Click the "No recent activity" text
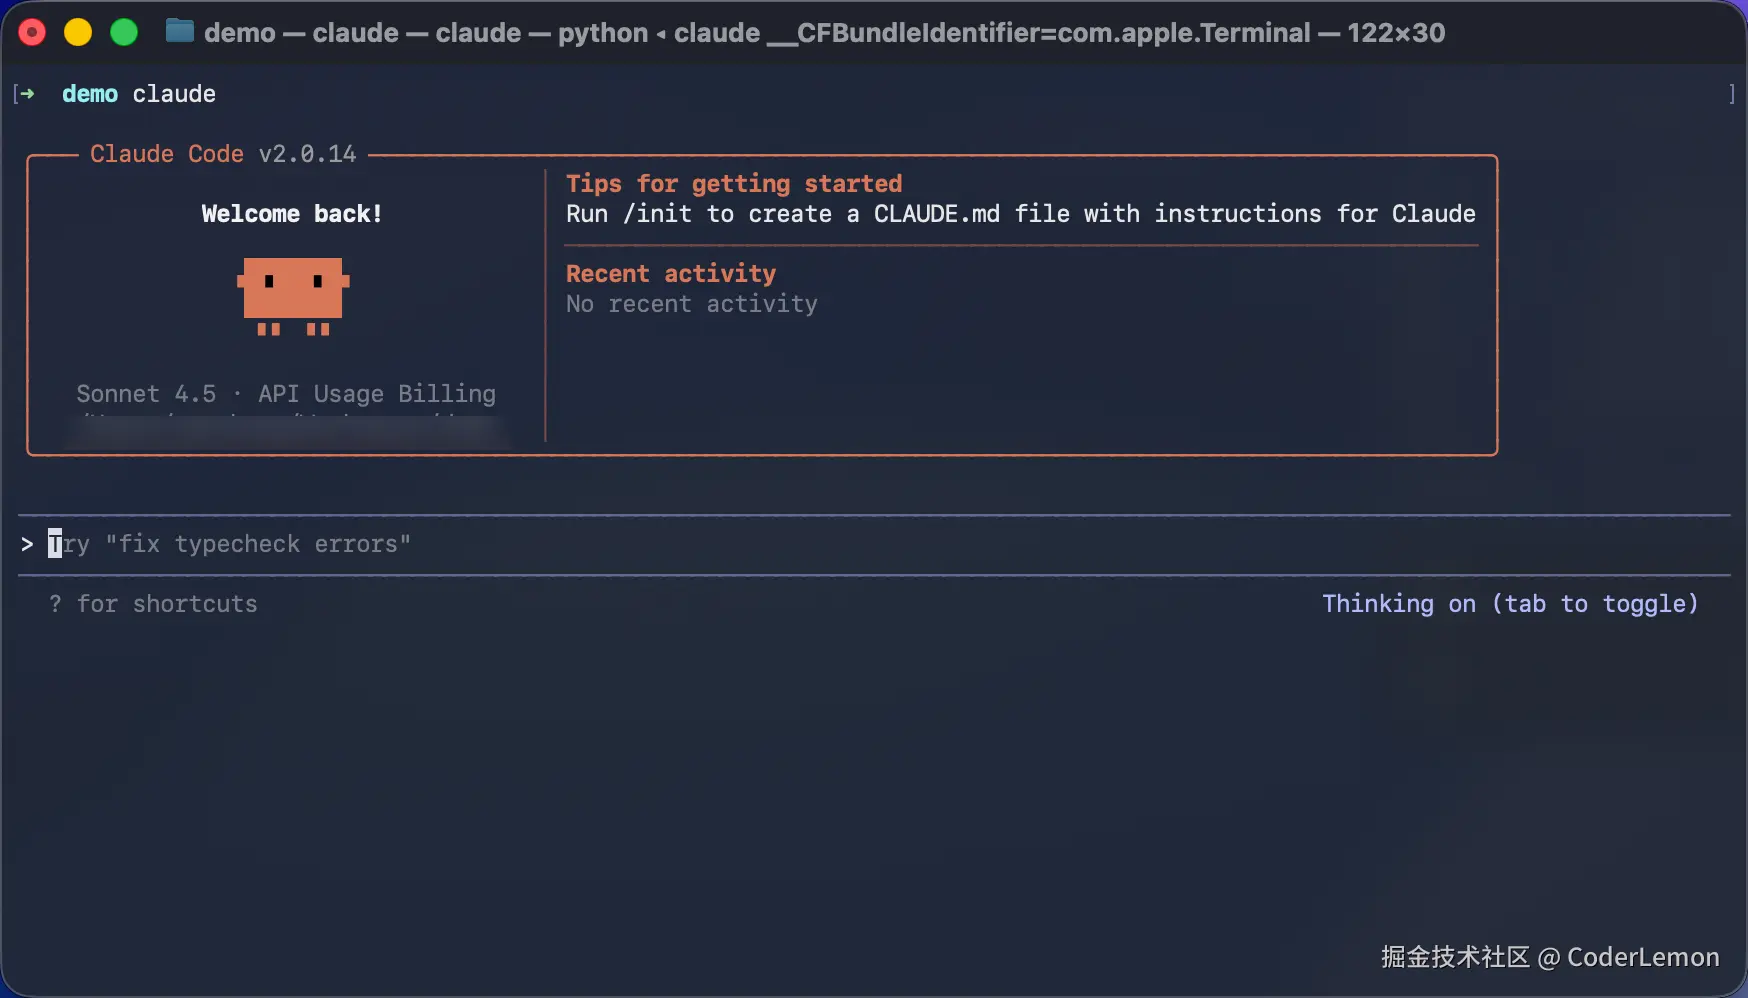 point(691,304)
